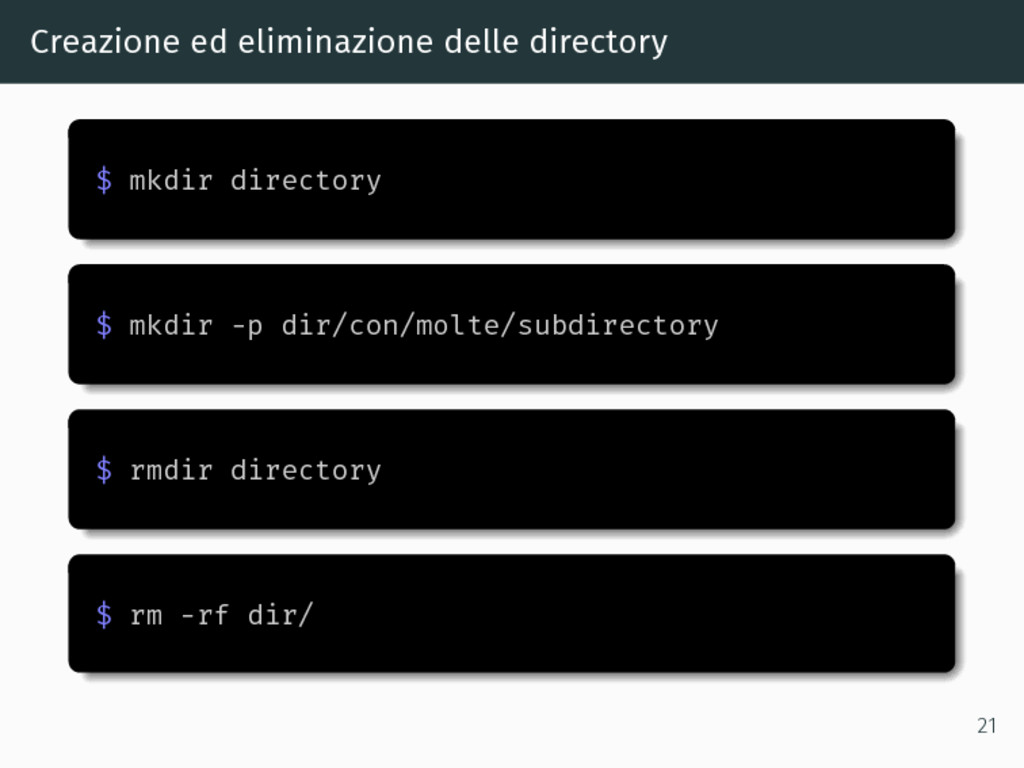Click the path 'dir/con/molte/subdirectory'
The image size is (1024, 768).
point(500,326)
